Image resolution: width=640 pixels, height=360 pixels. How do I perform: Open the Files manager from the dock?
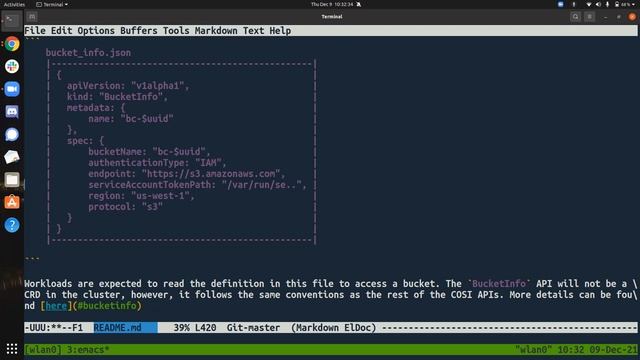point(12,180)
